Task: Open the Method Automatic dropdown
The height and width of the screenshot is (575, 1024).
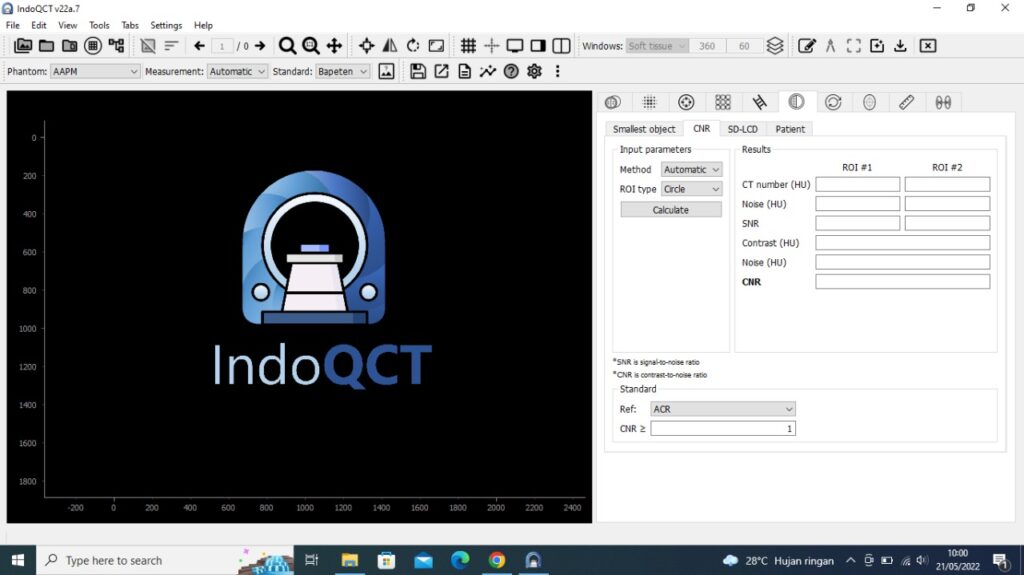Action: click(691, 169)
